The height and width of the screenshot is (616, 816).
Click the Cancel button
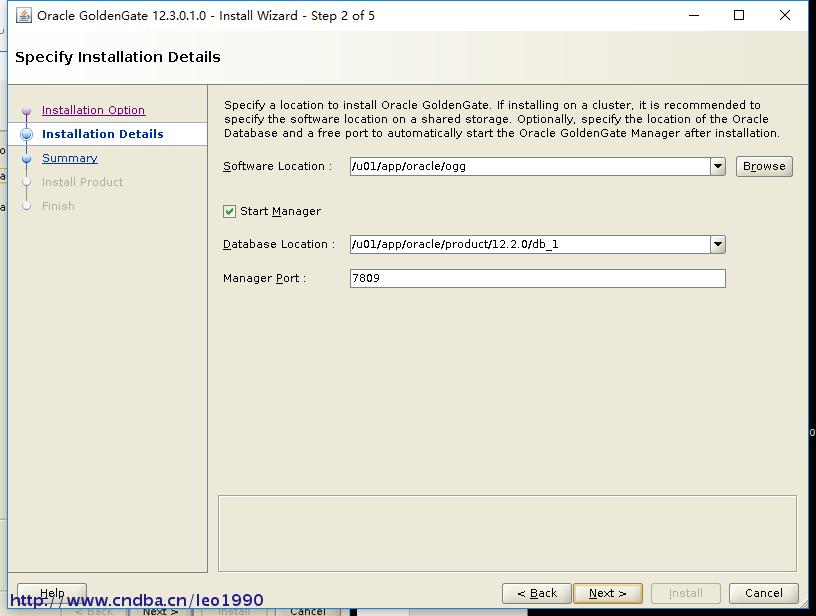(x=763, y=593)
